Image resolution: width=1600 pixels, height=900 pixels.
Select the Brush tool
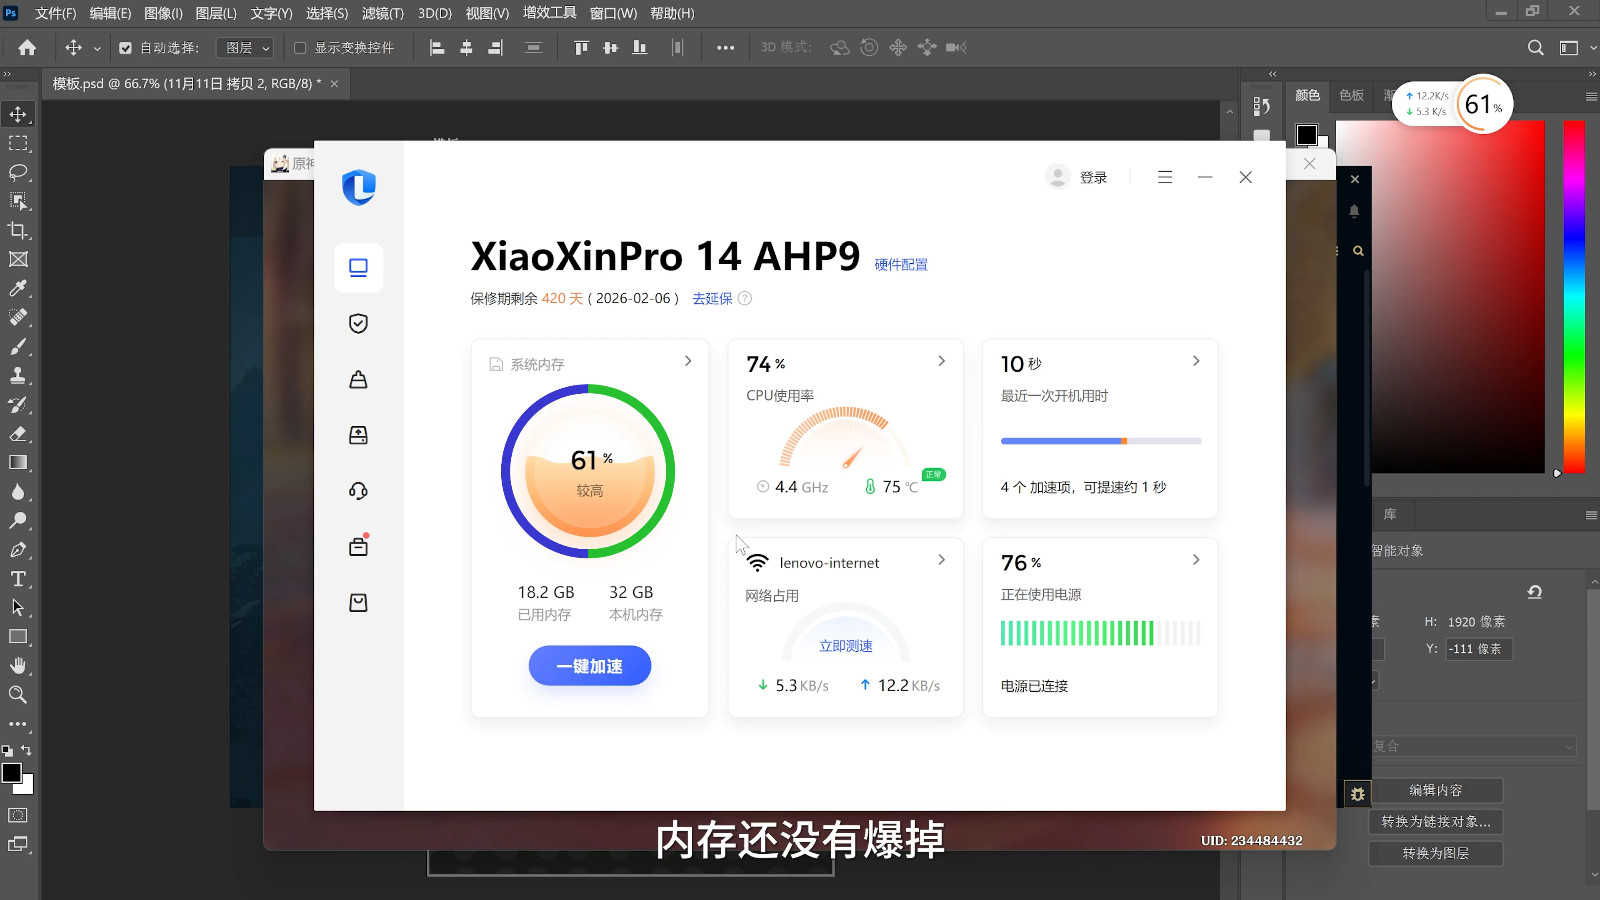tap(18, 346)
